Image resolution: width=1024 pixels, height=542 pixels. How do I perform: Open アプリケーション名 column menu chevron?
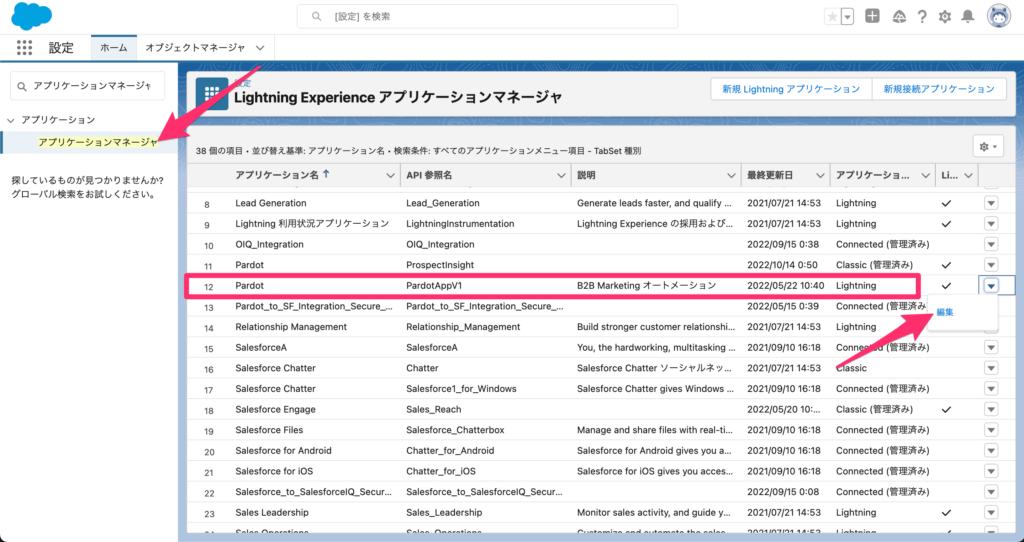click(390, 176)
